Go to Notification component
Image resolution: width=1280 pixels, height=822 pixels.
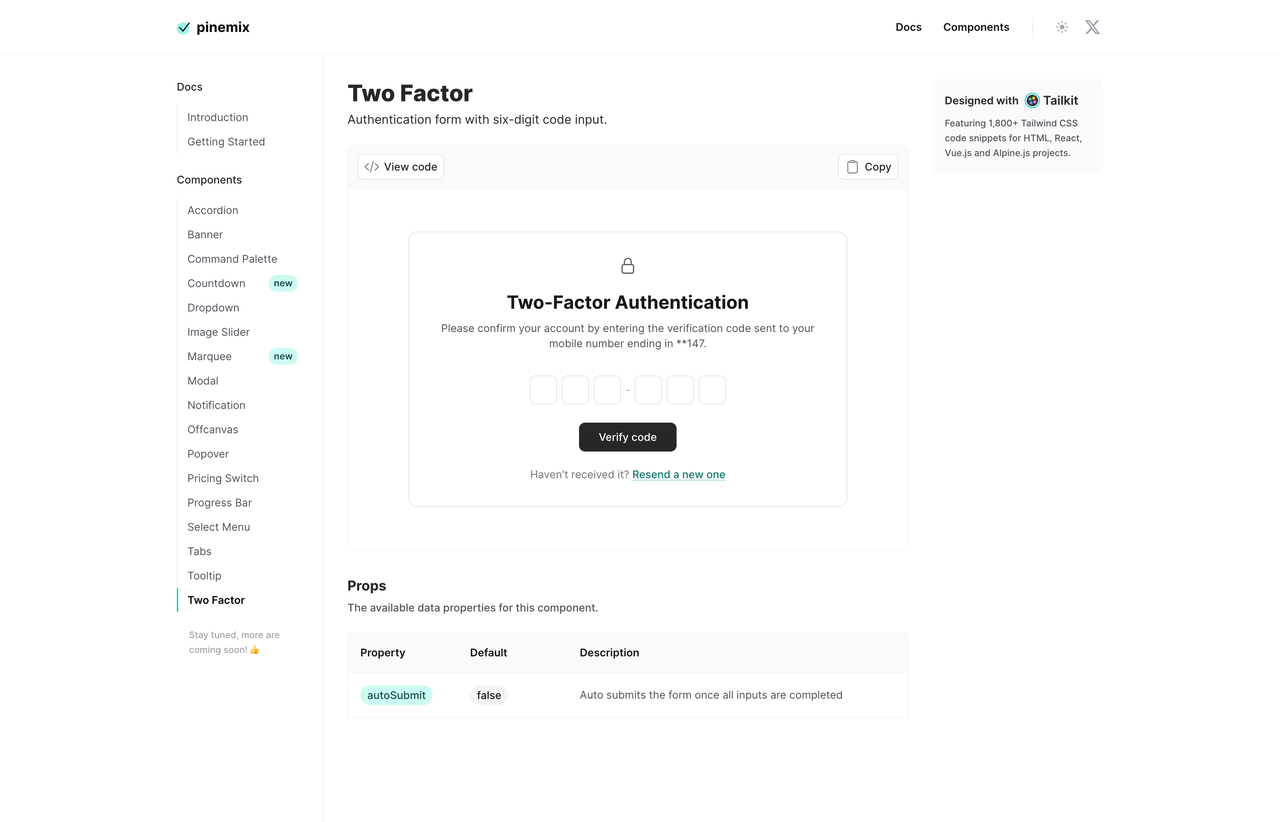[216, 405]
